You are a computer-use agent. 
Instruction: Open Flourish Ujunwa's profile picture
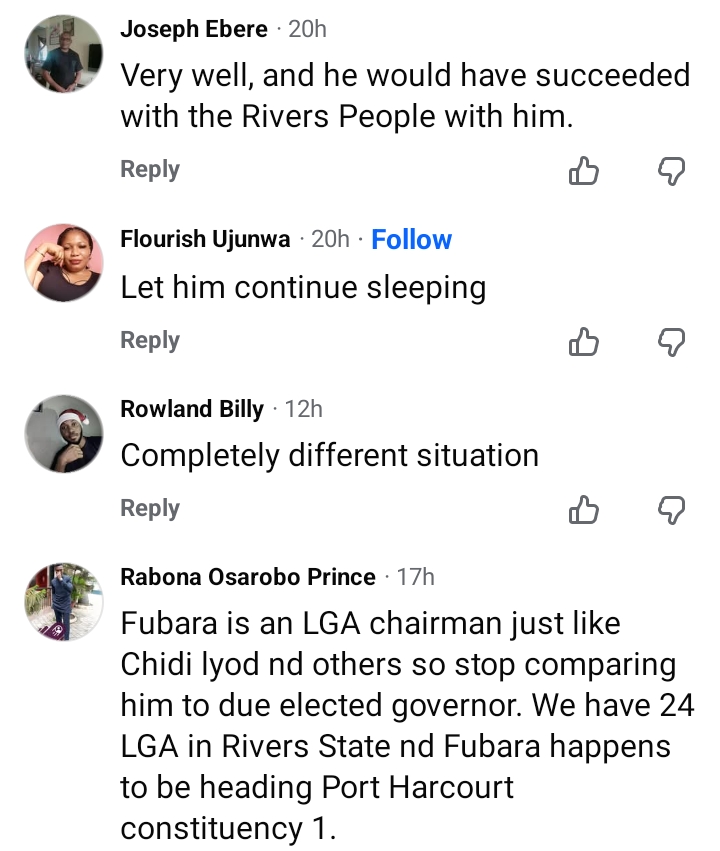coord(63,263)
